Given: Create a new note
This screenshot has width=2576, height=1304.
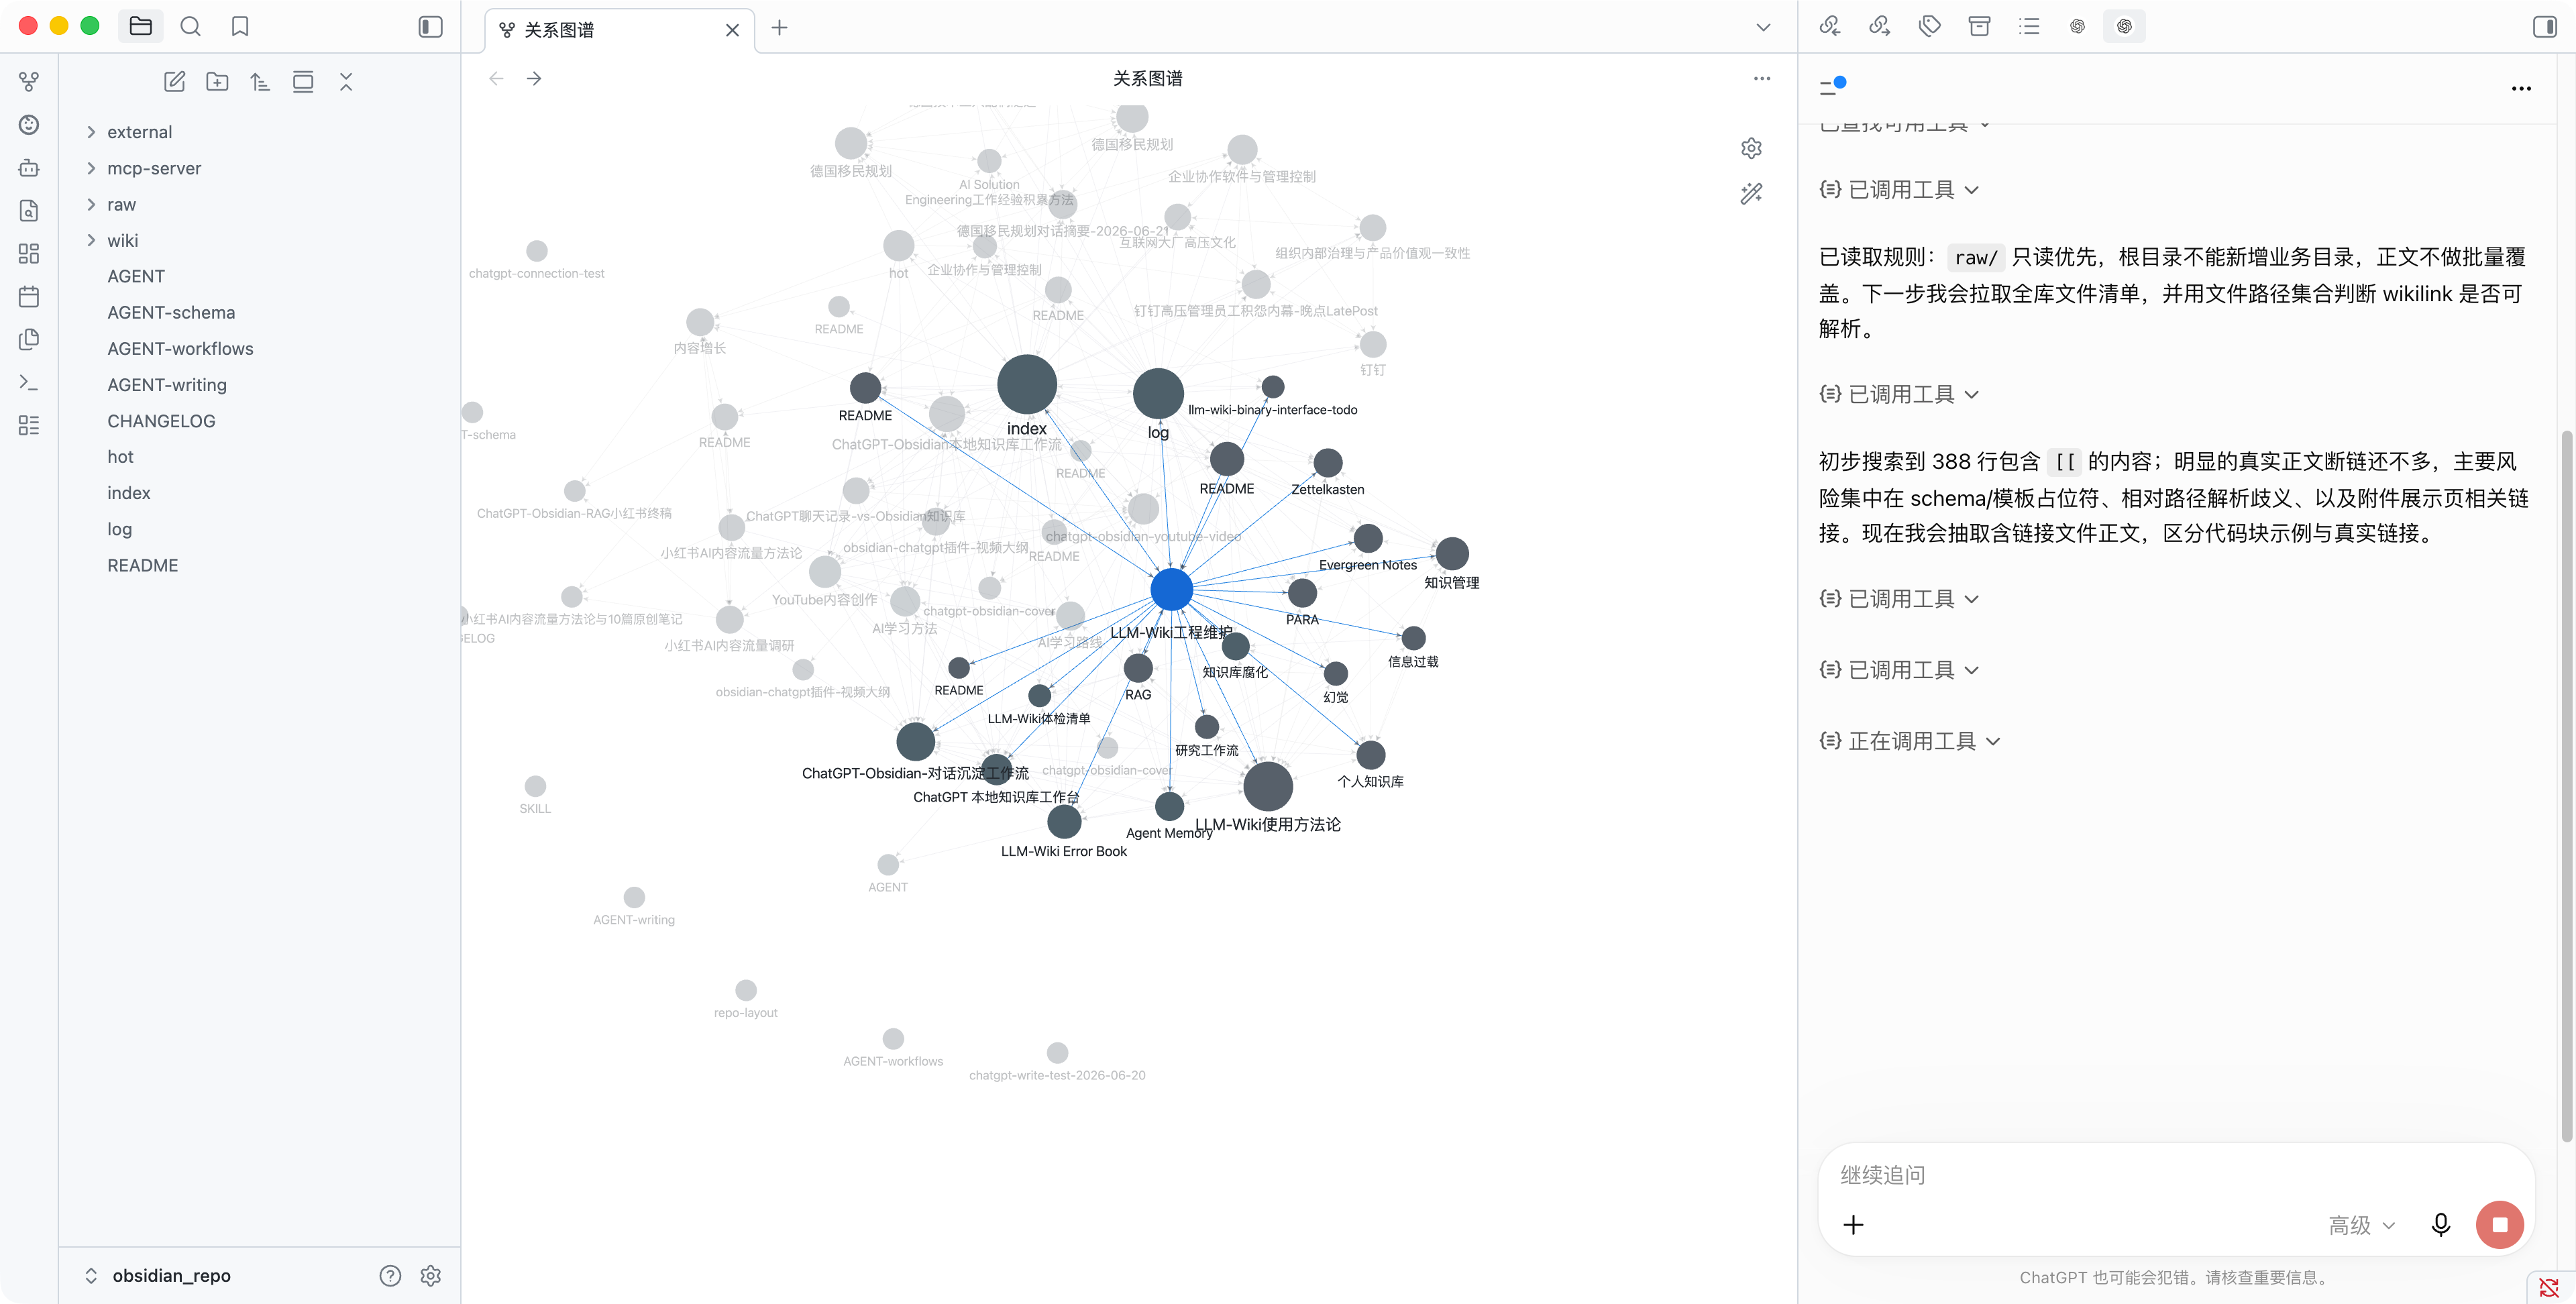Looking at the screenshot, I should point(174,82).
